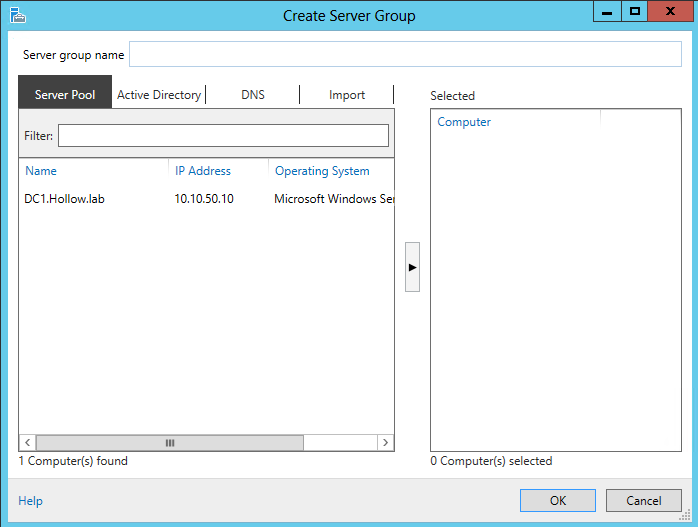The height and width of the screenshot is (527, 698).
Task: Close the dialog with the red X
Action: tap(670, 12)
